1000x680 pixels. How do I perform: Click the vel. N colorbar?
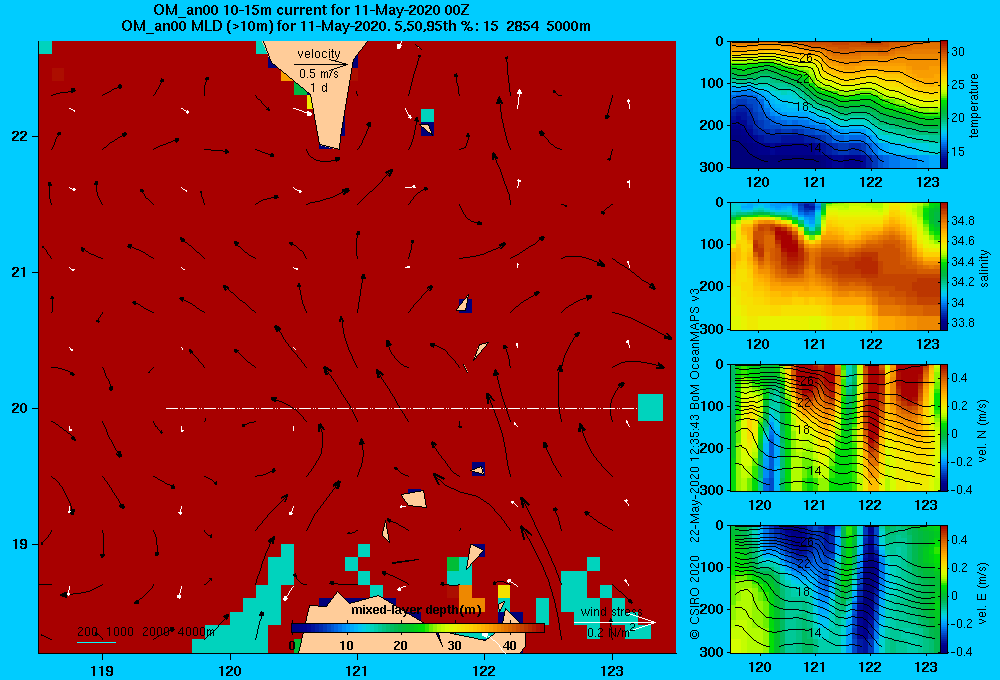(945, 427)
